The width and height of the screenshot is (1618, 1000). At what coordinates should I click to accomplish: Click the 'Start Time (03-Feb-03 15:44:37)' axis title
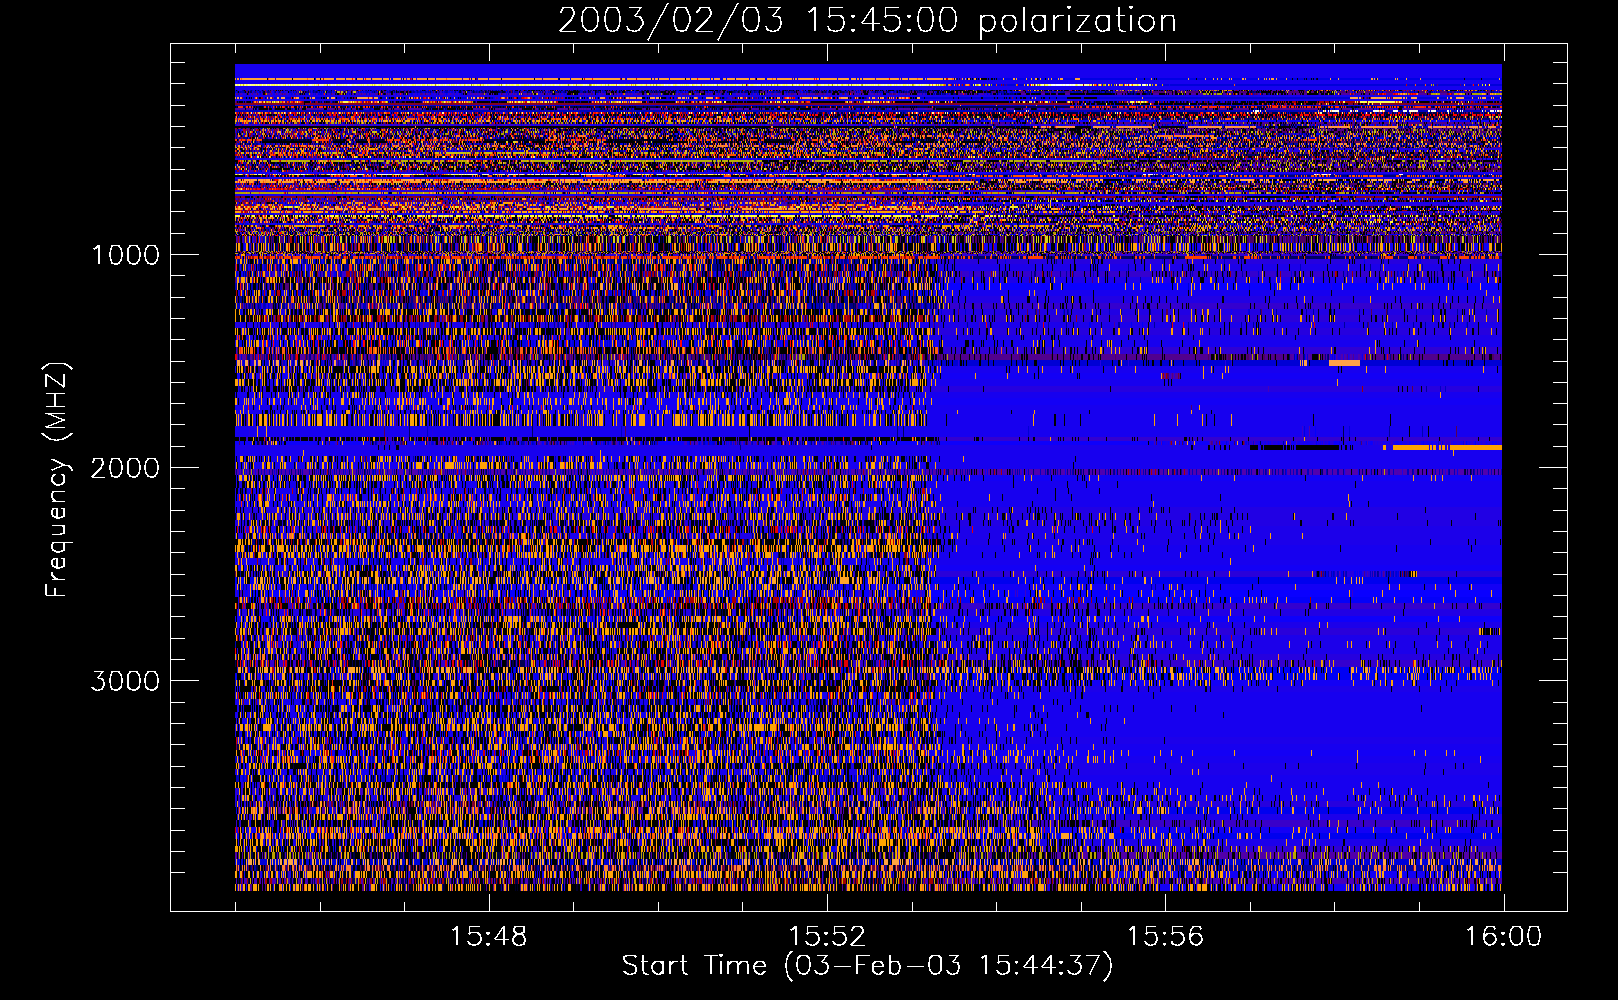pyautogui.click(x=867, y=966)
